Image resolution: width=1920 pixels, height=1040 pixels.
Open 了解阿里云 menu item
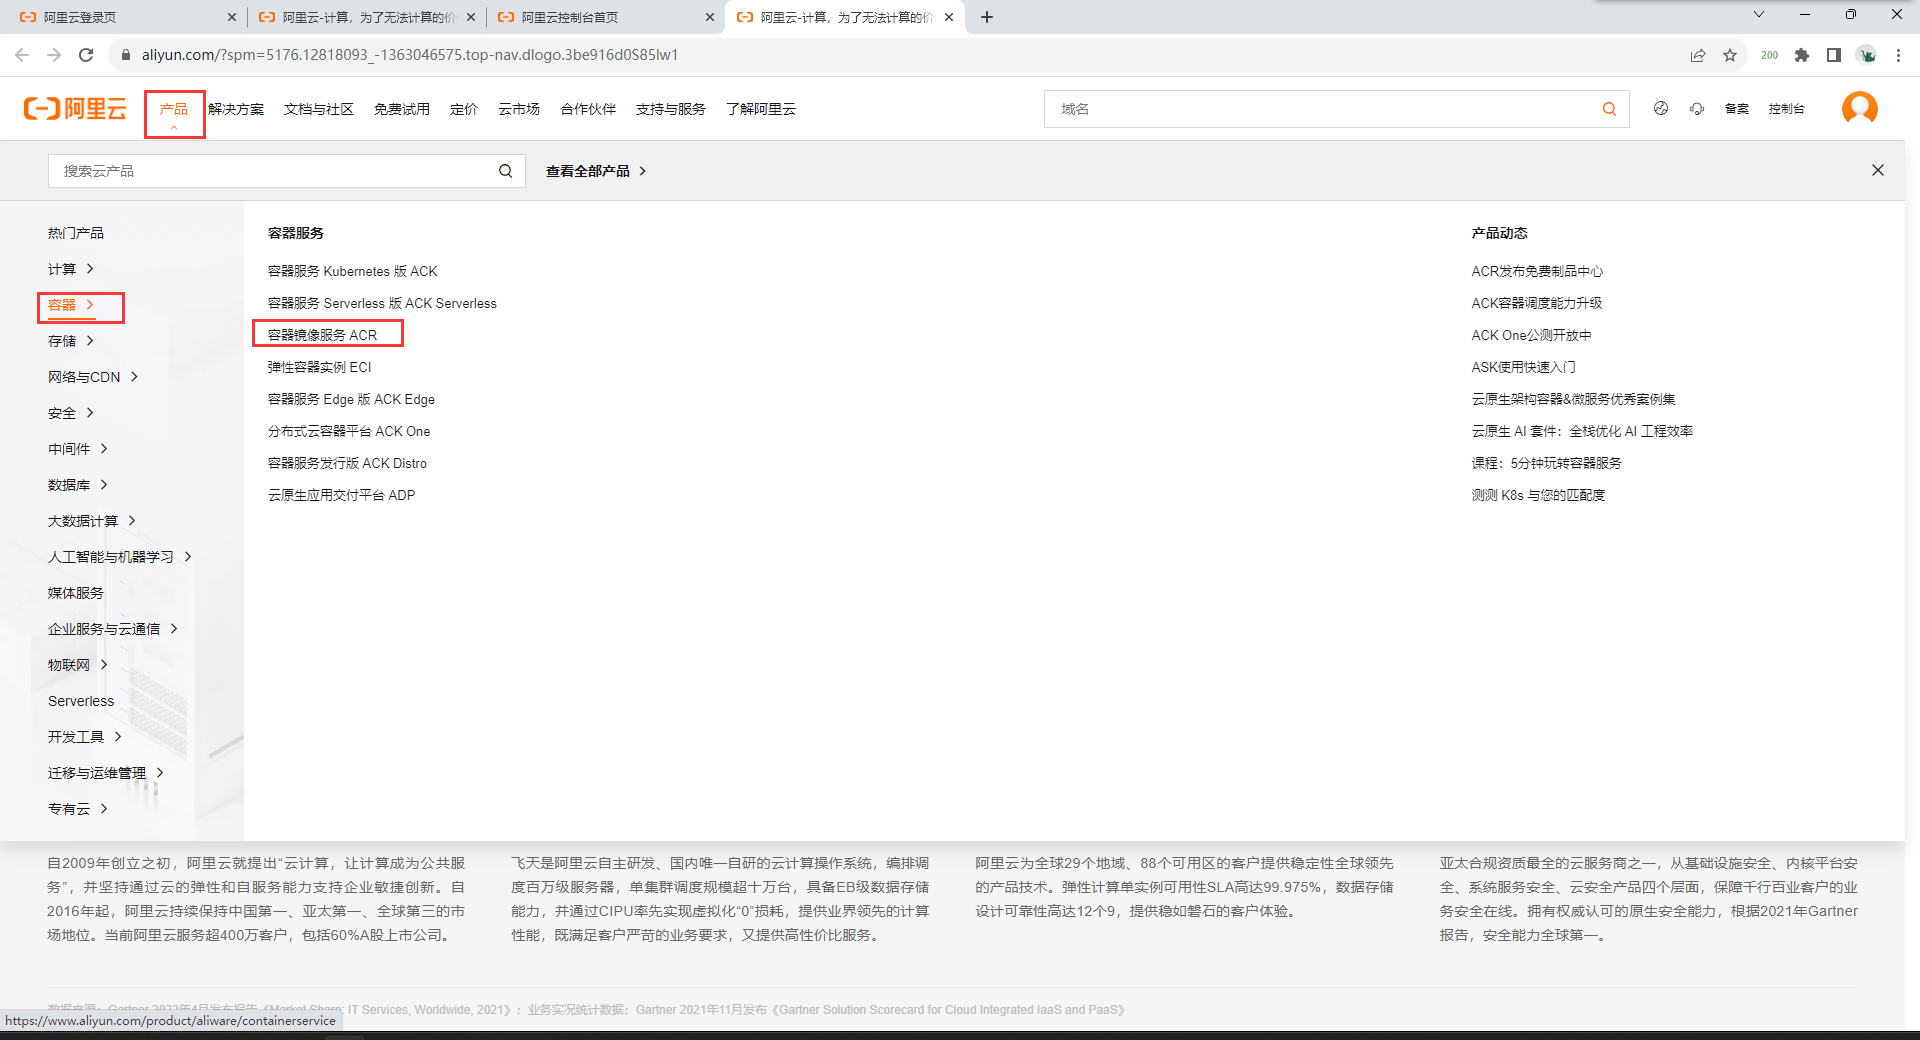761,109
